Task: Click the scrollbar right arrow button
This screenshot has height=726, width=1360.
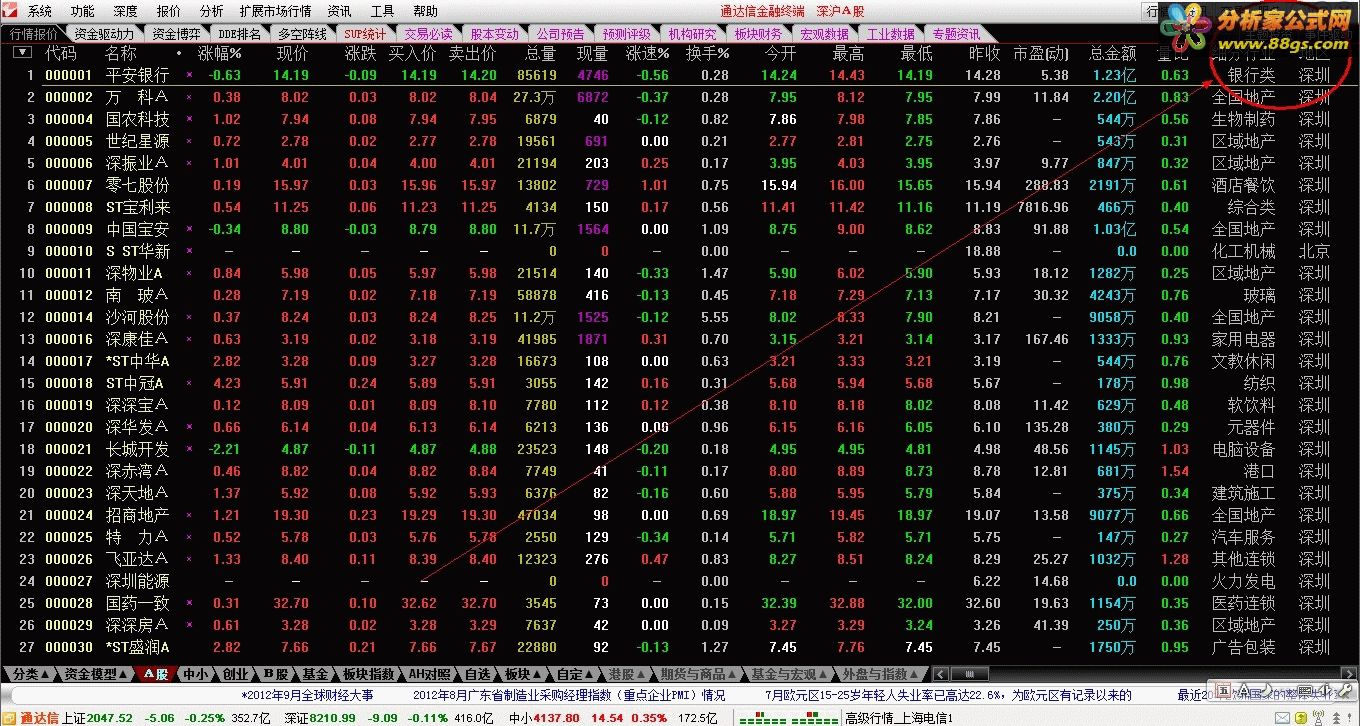Action: pyautogui.click(x=1349, y=674)
